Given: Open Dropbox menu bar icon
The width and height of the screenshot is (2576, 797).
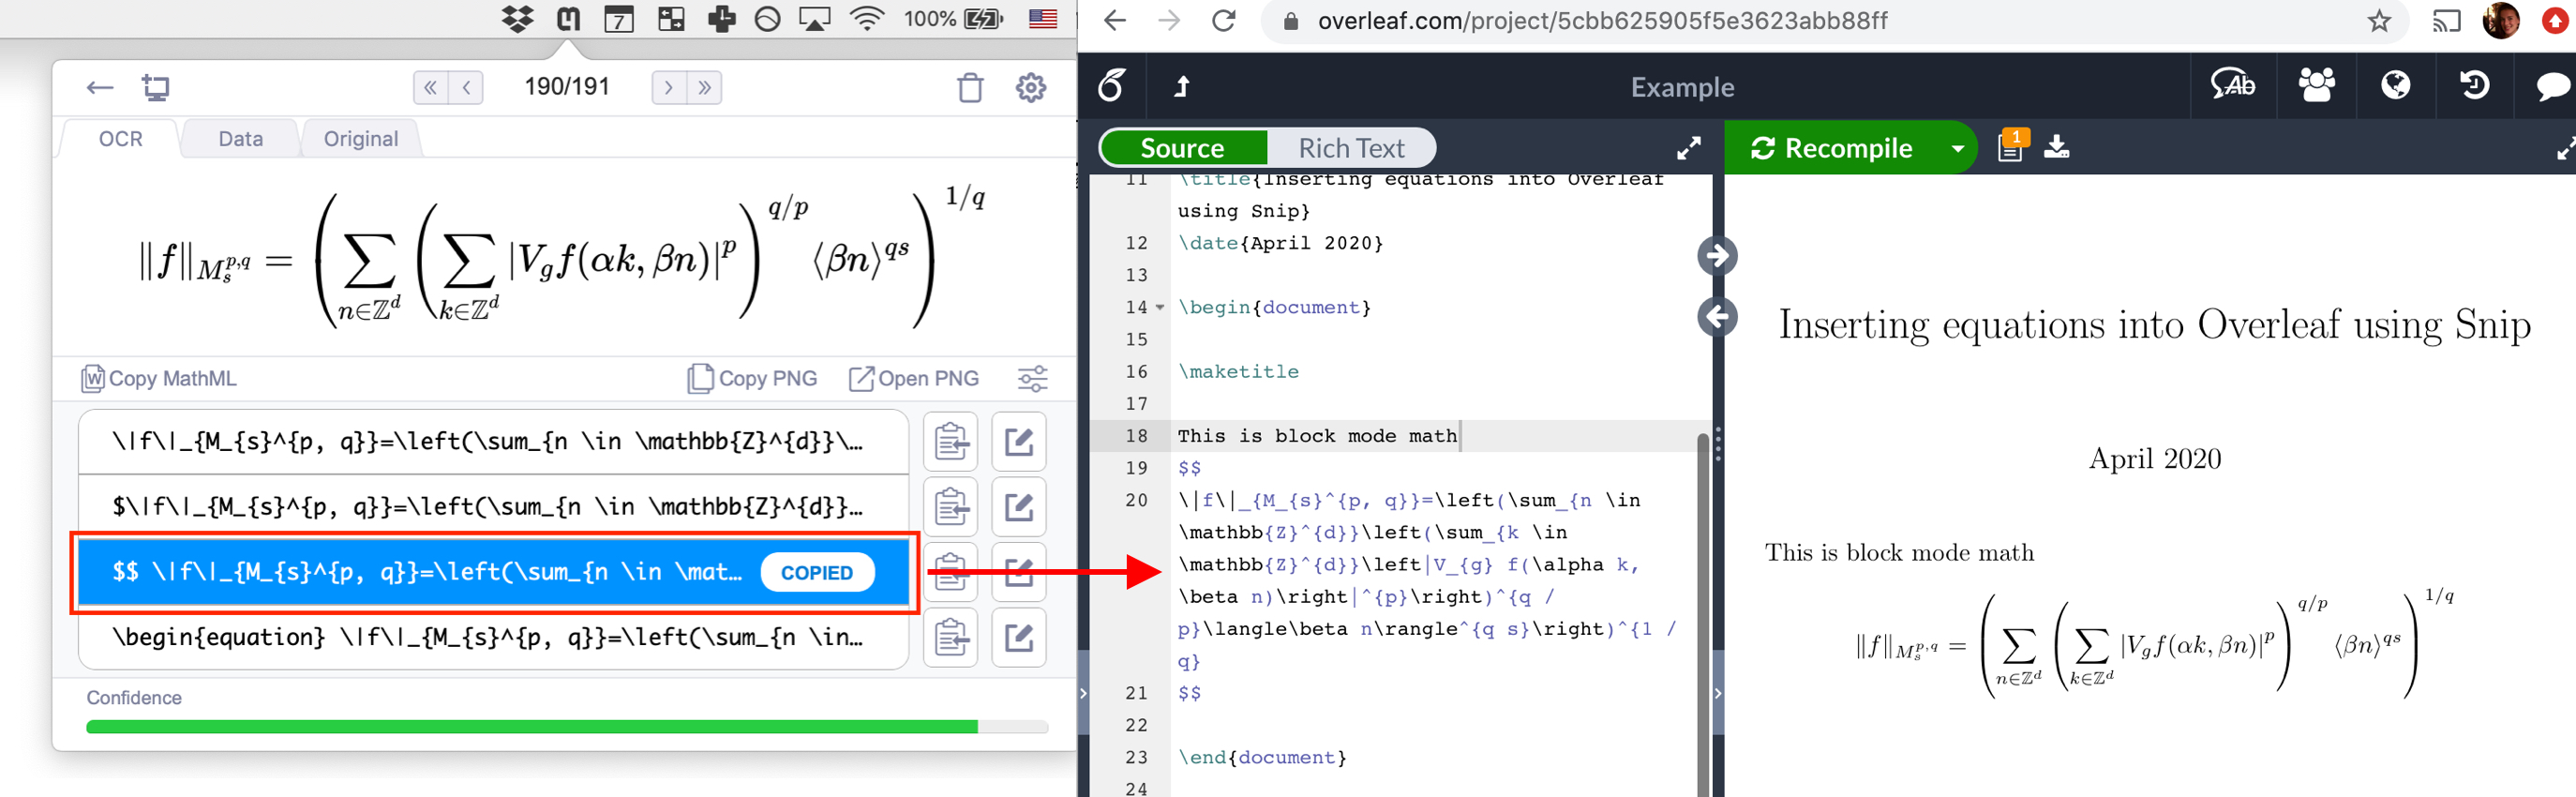Looking at the screenshot, I should (517, 19).
